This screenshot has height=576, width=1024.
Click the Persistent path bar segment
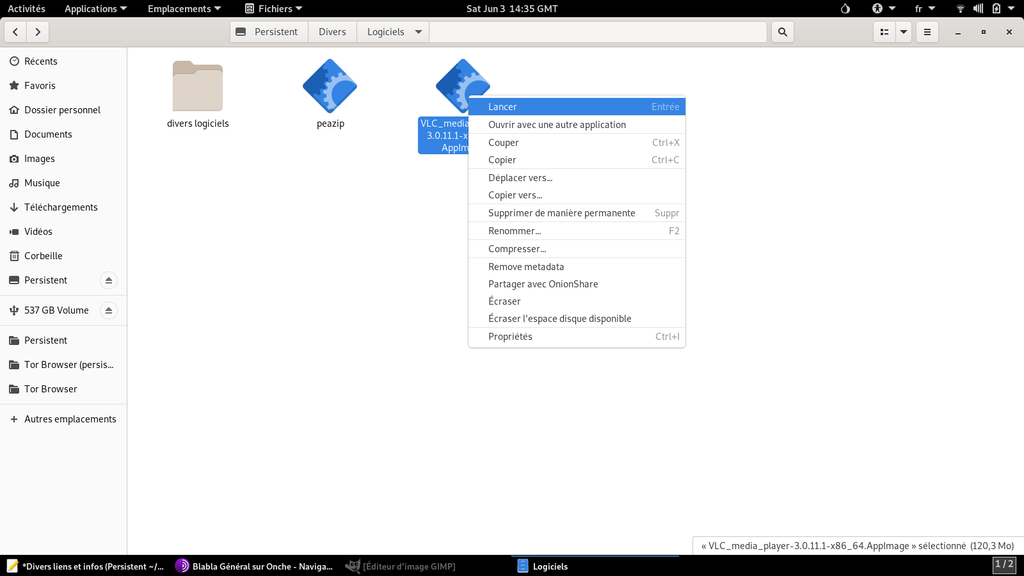point(268,32)
